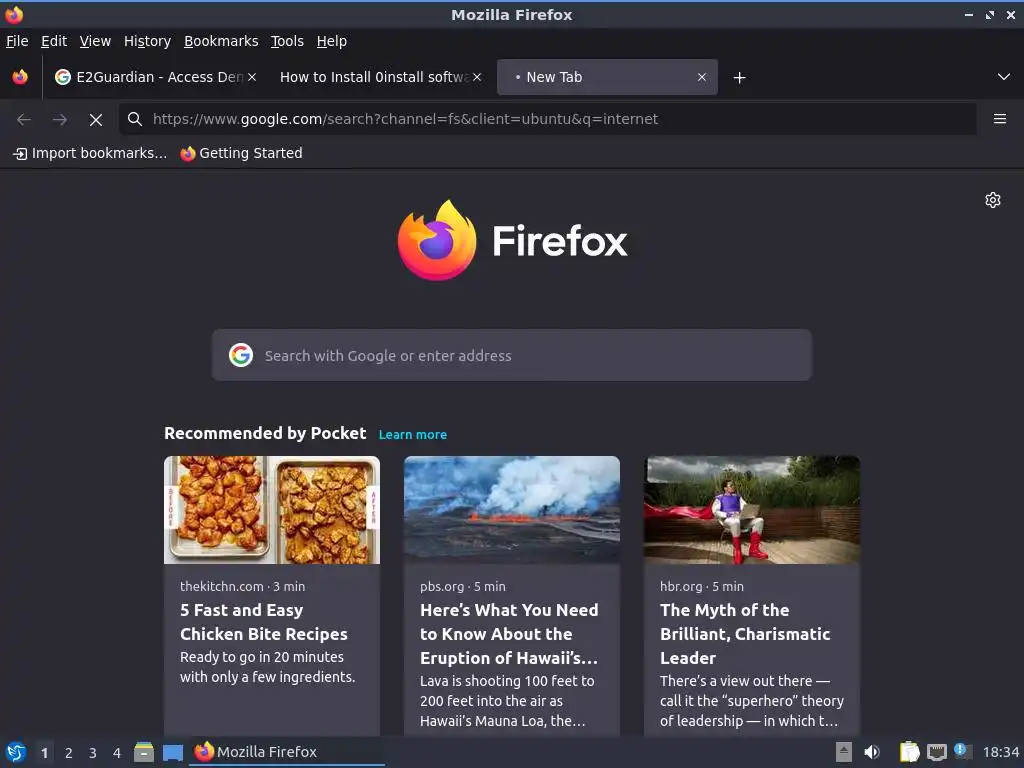The width and height of the screenshot is (1024, 768).
Task: Open the History menu
Action: click(148, 41)
